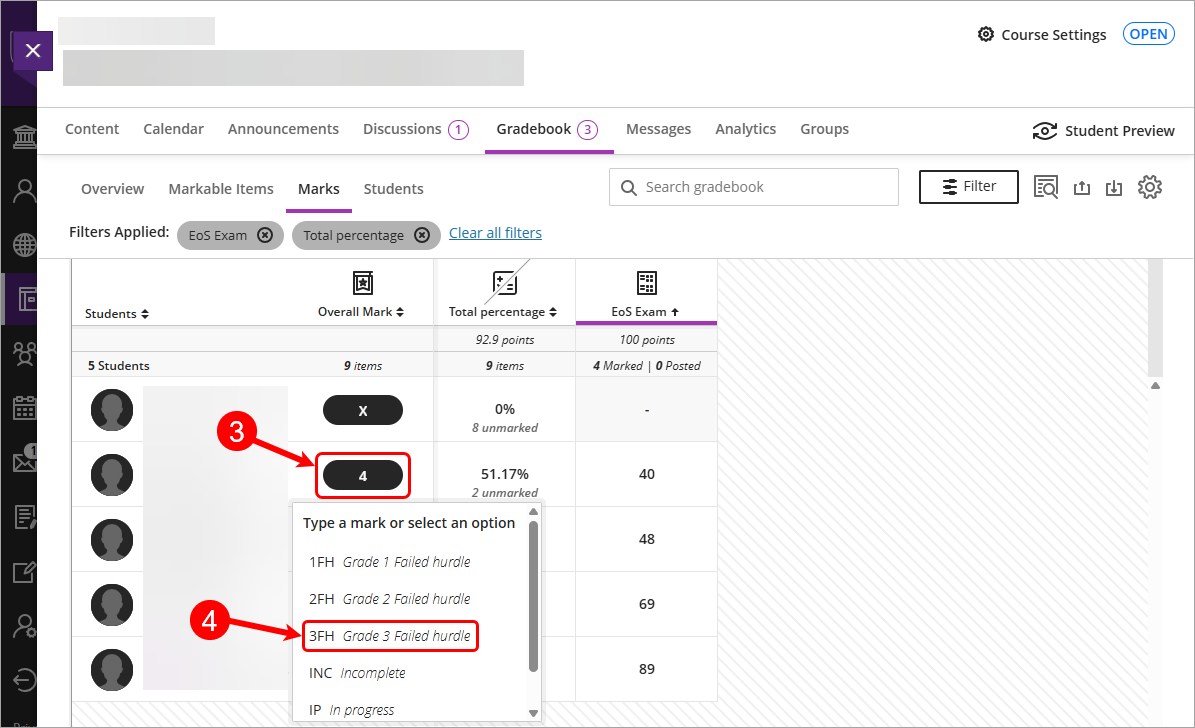This screenshot has height=728, width=1195.
Task: Sort the Overall Mark column
Action: pos(361,312)
